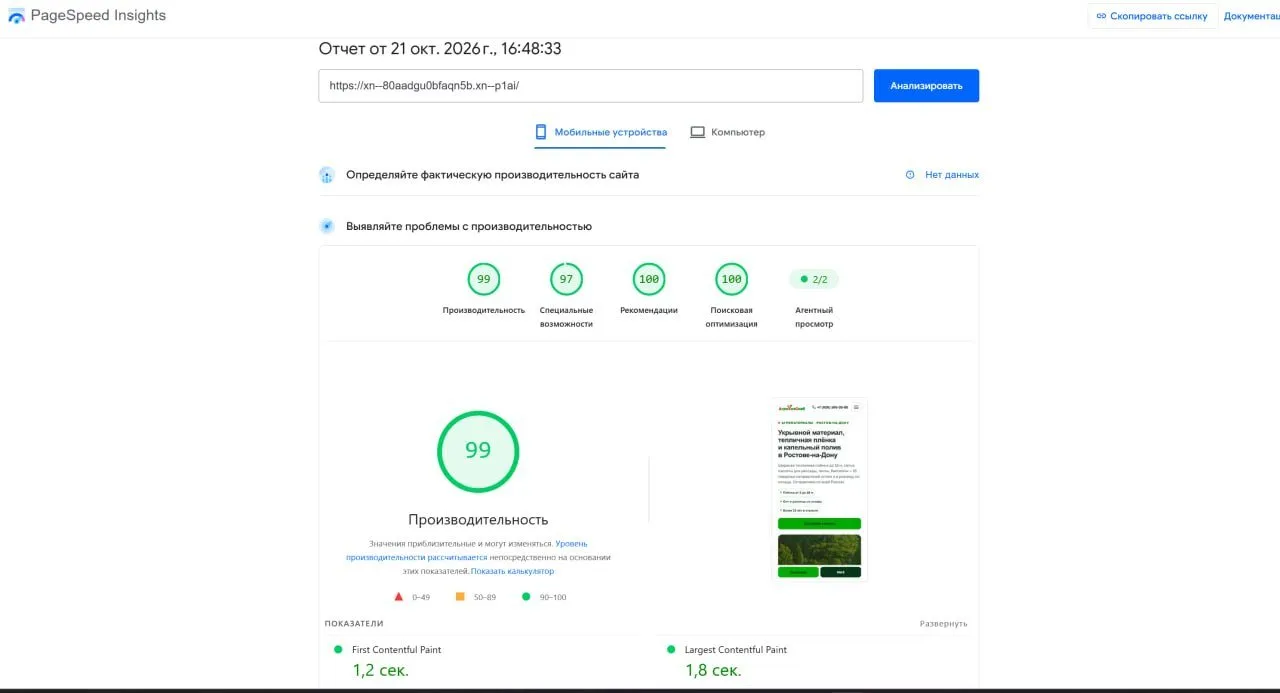Click the copy link chain icon
The image size is (1280, 693).
click(1101, 16)
